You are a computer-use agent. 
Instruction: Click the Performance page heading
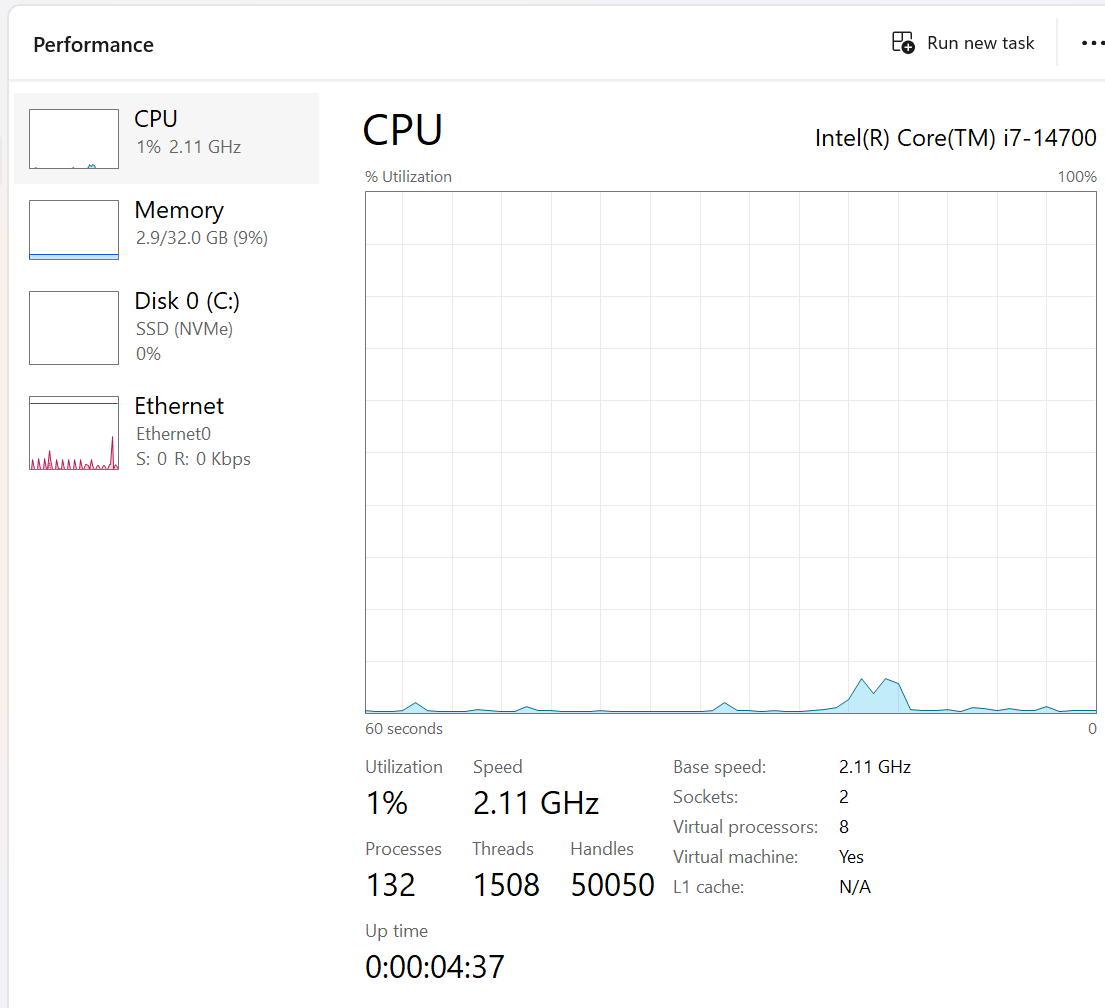(93, 45)
